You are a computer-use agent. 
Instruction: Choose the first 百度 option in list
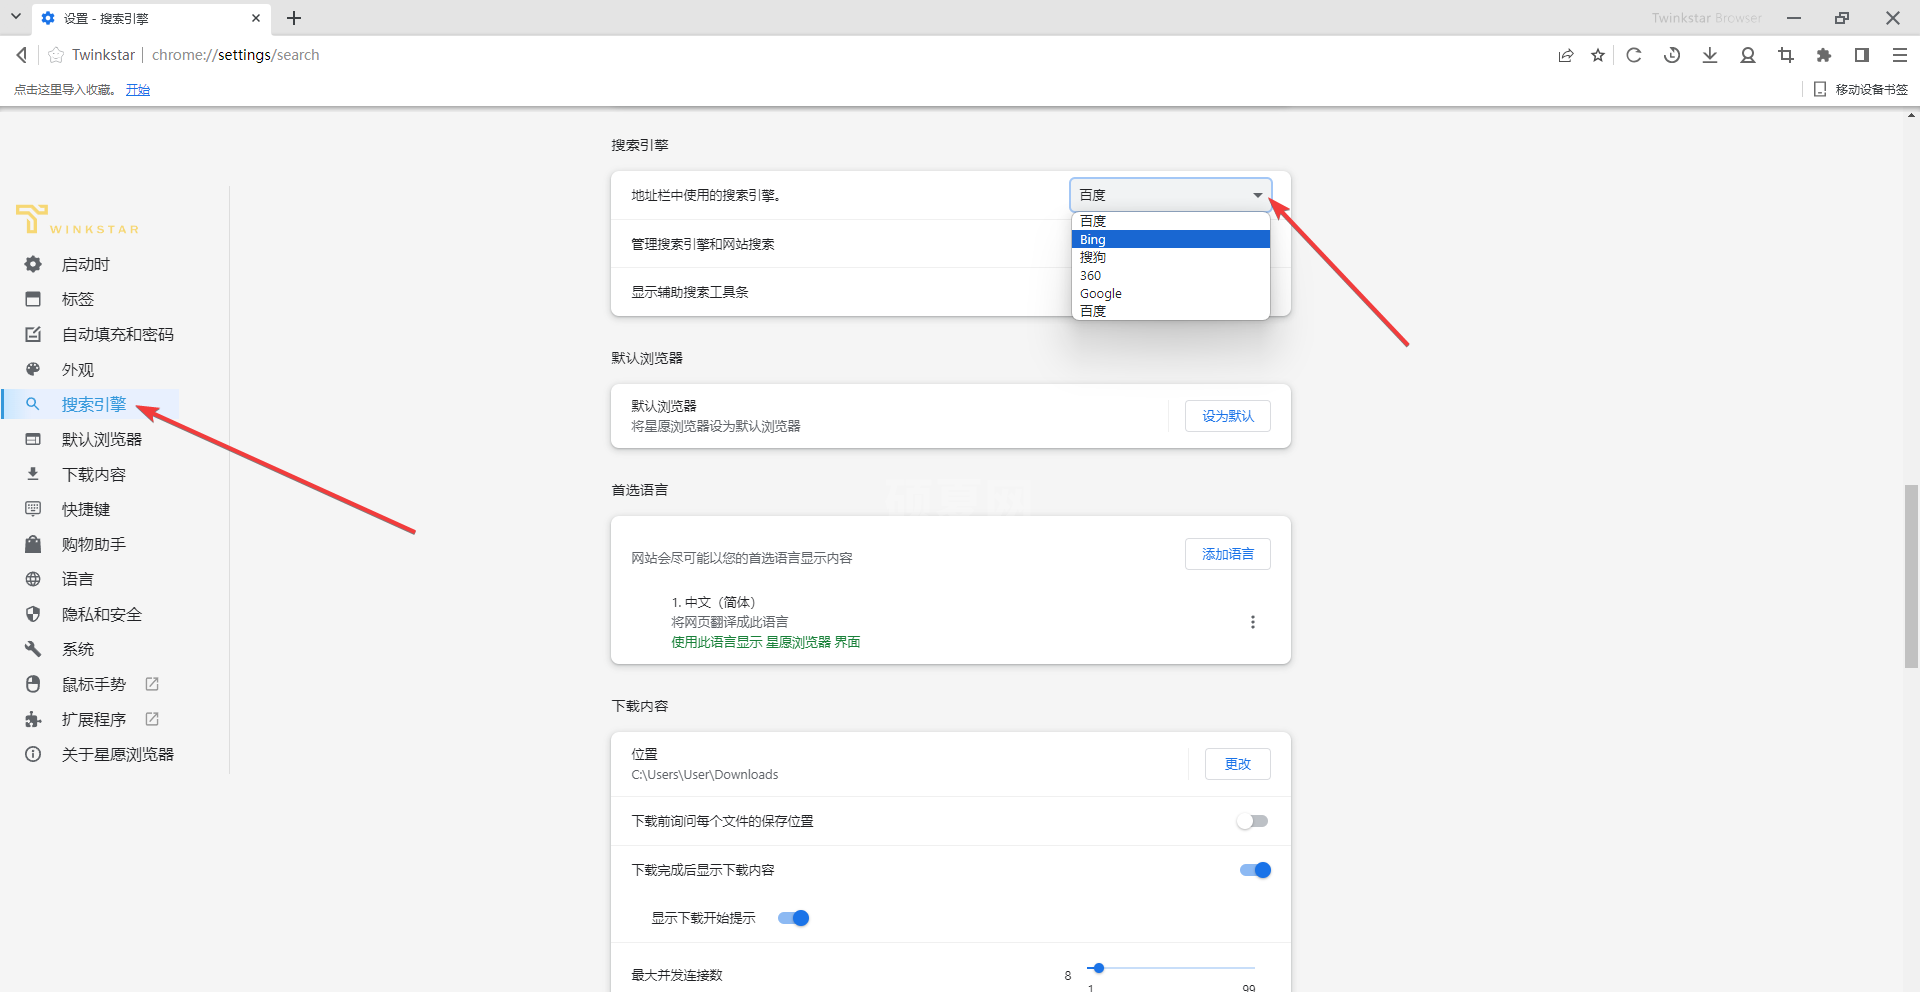(1170, 221)
